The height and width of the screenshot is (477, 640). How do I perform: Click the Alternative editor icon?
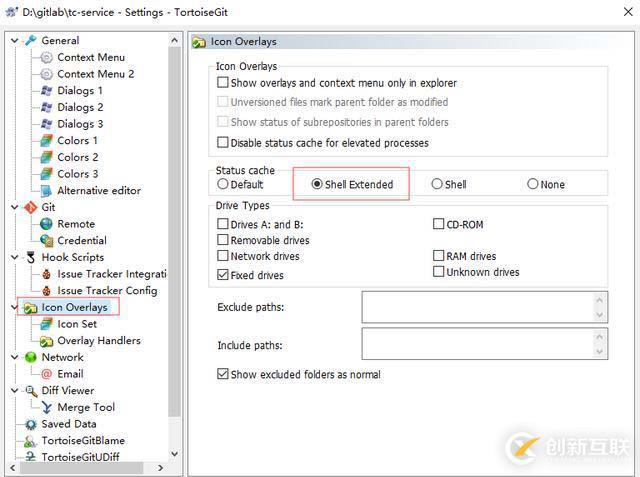47,191
